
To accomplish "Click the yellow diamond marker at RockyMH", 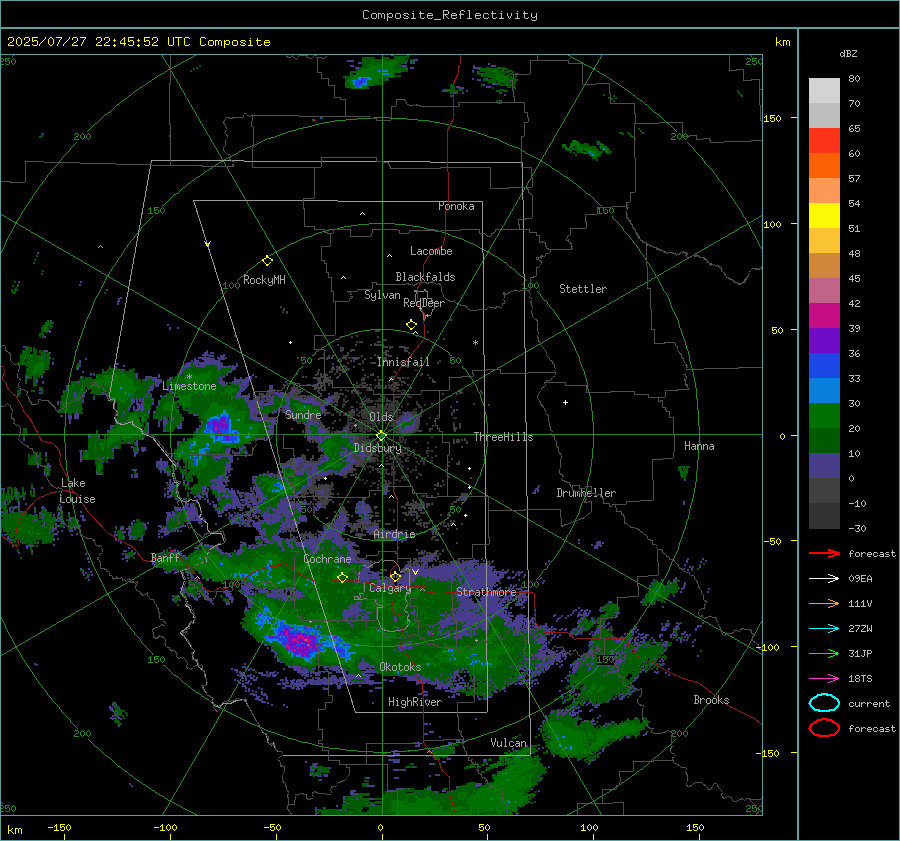I will coord(267,261).
